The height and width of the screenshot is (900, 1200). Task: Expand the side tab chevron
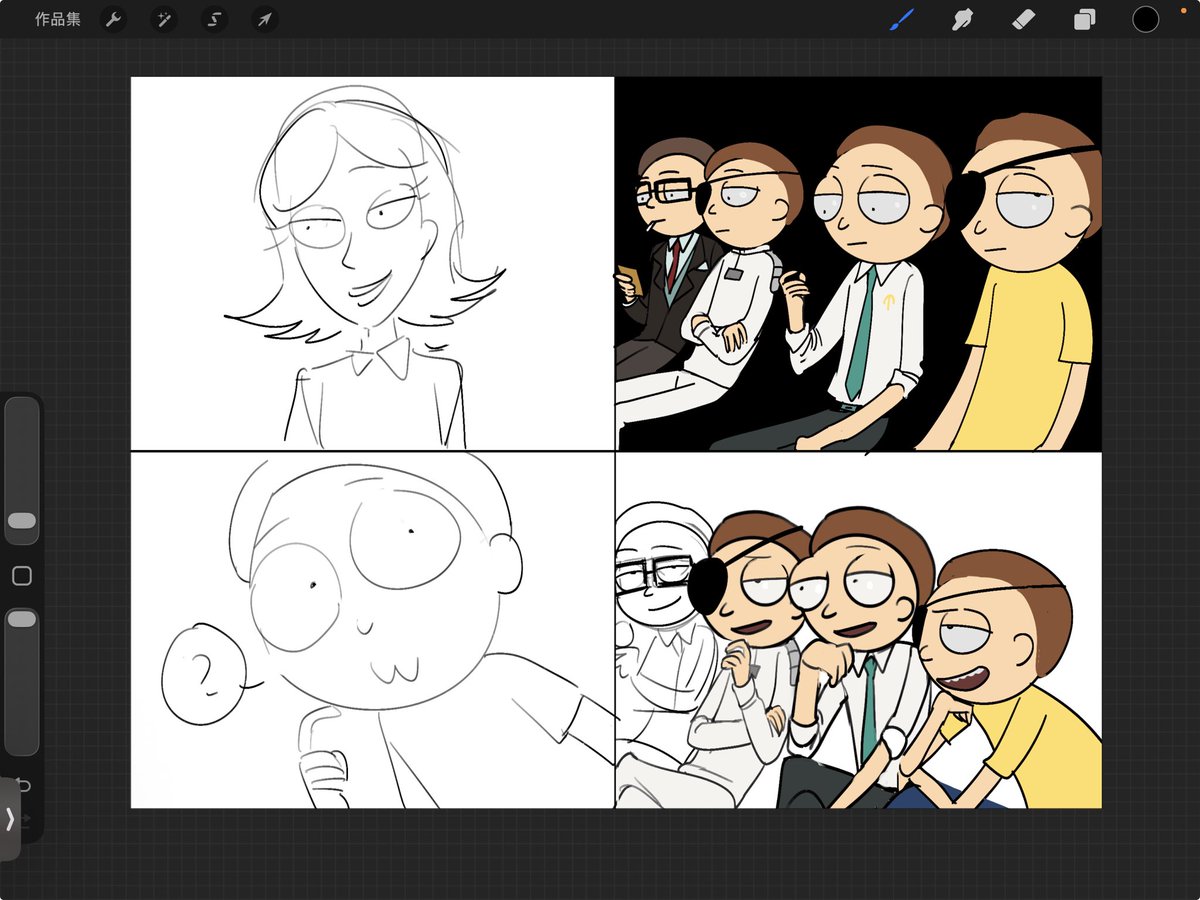10,819
